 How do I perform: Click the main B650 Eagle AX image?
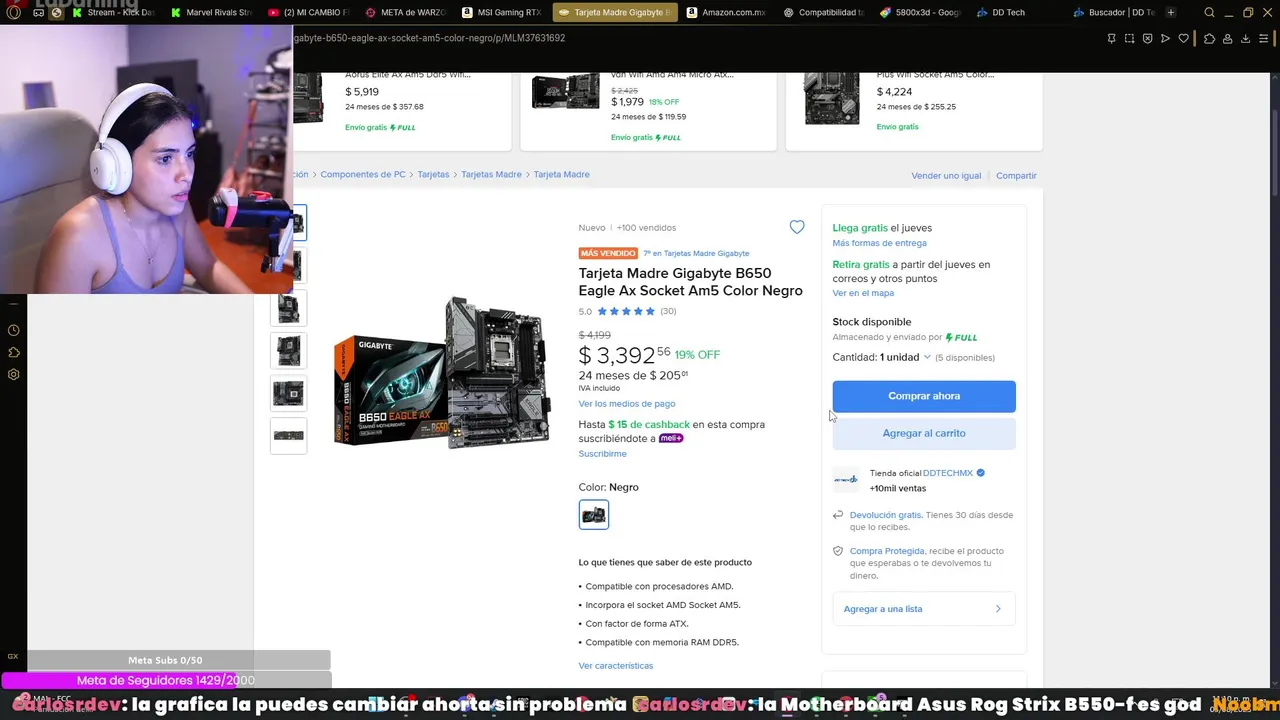(x=442, y=371)
